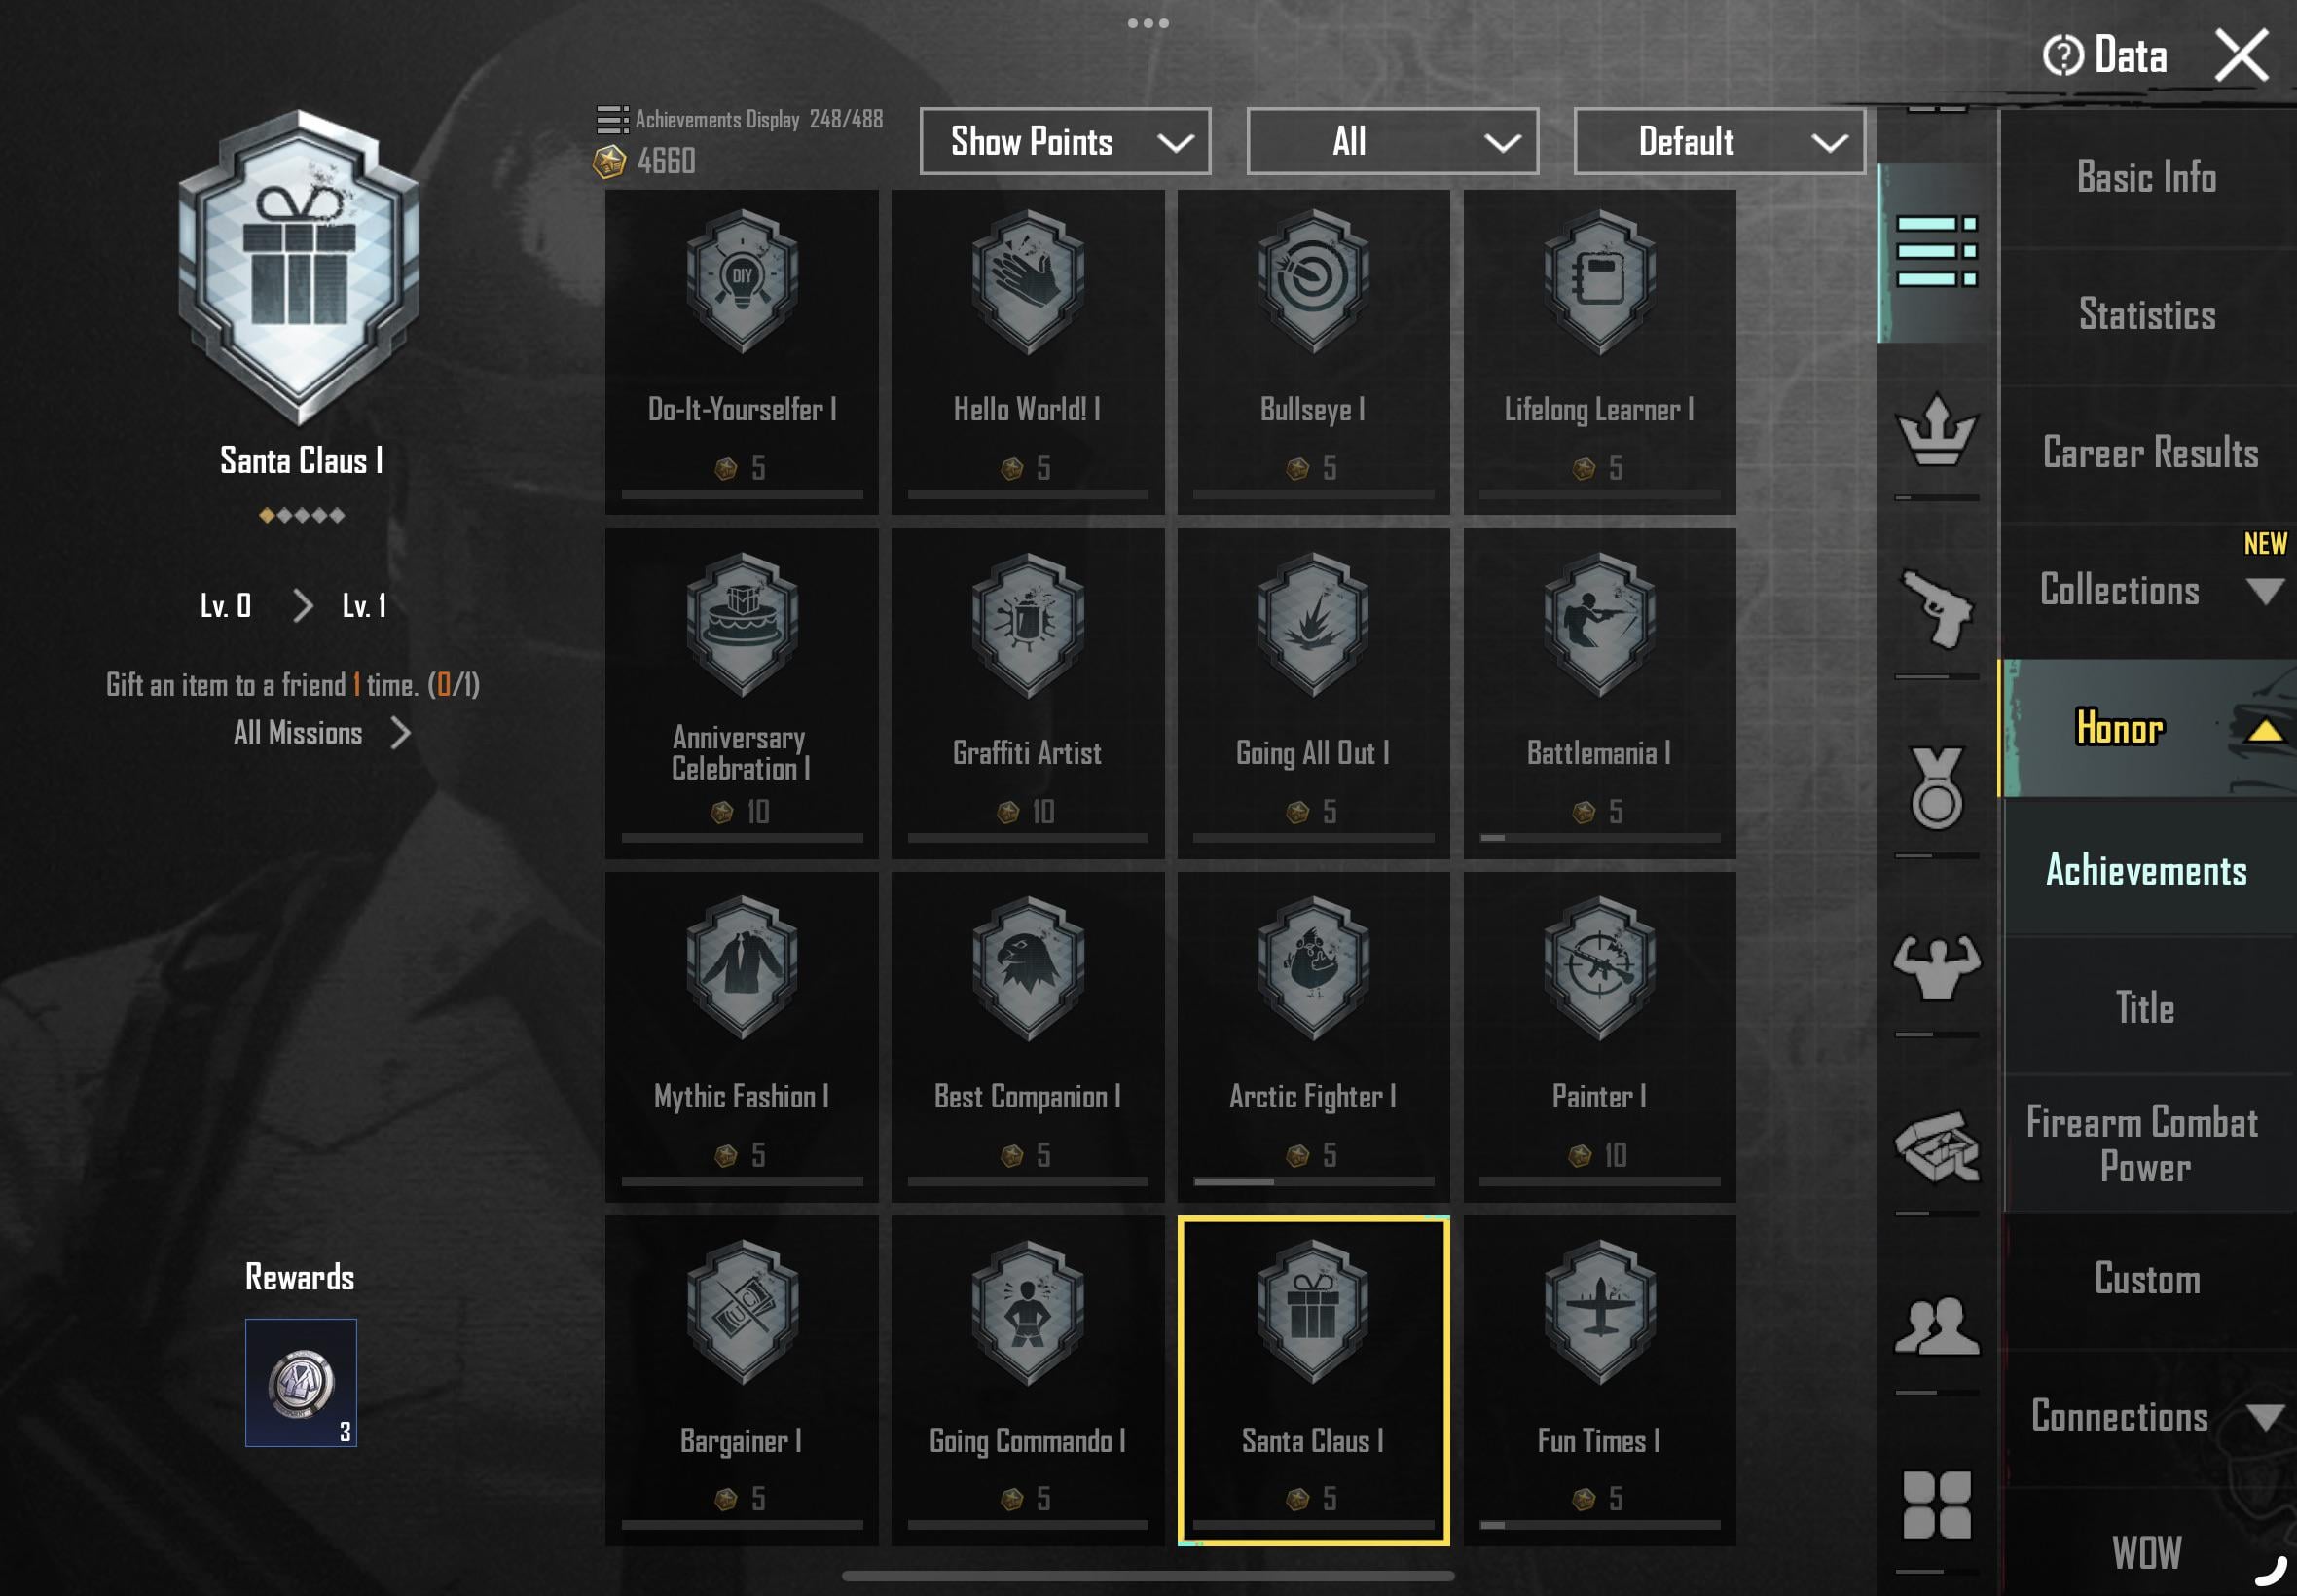2297x1596 pixels.
Task: Select the crown category icon
Action: tap(1936, 431)
